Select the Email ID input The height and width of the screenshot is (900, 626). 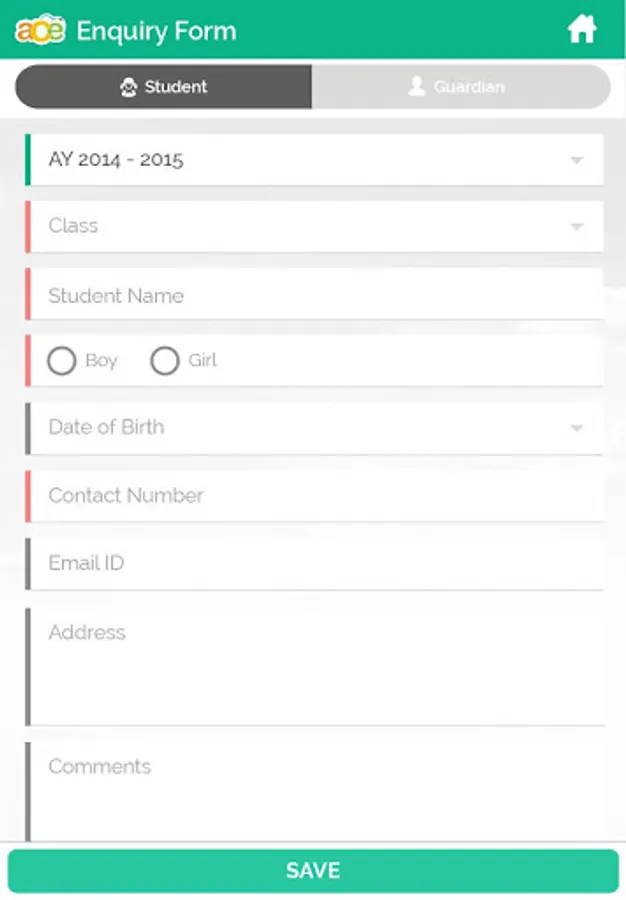pos(315,563)
